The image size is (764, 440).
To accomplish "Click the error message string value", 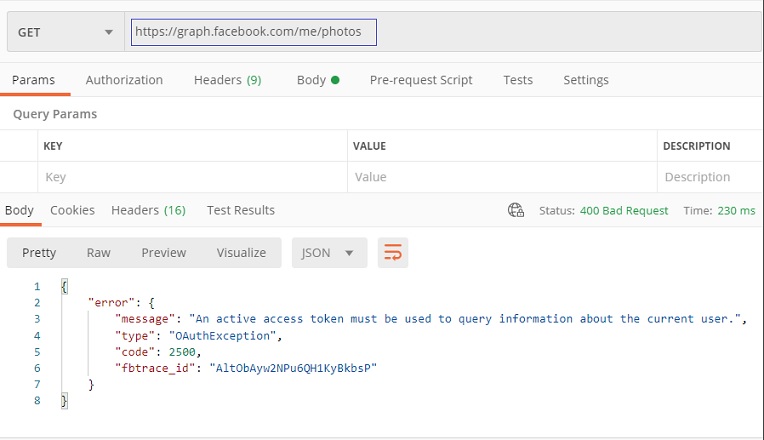I will click(465, 319).
